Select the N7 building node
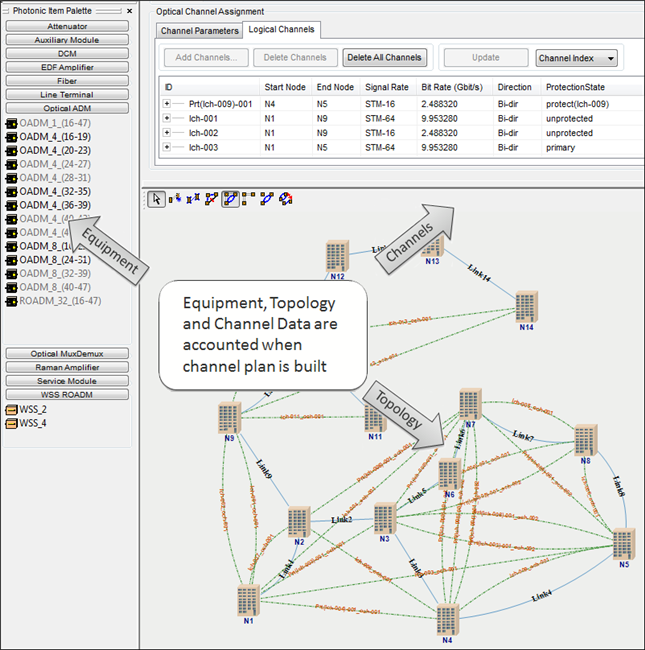 pyautogui.click(x=470, y=404)
